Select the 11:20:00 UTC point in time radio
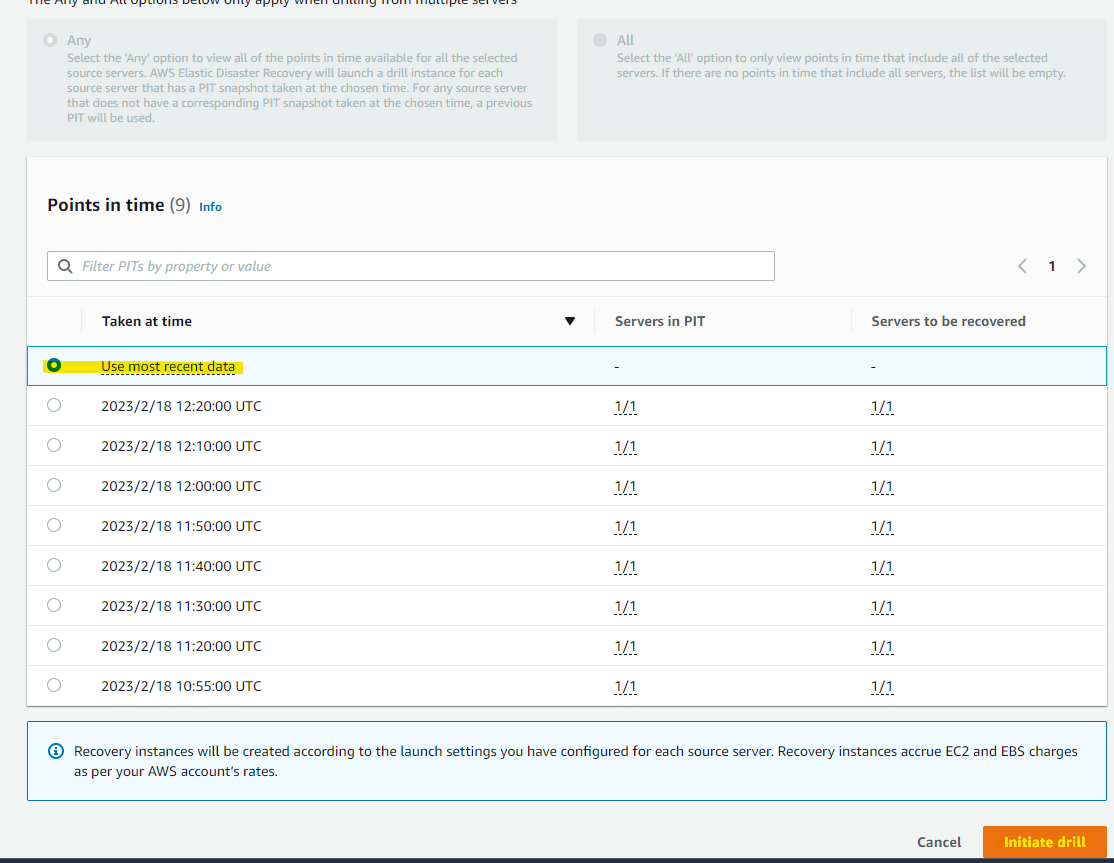 pos(54,645)
